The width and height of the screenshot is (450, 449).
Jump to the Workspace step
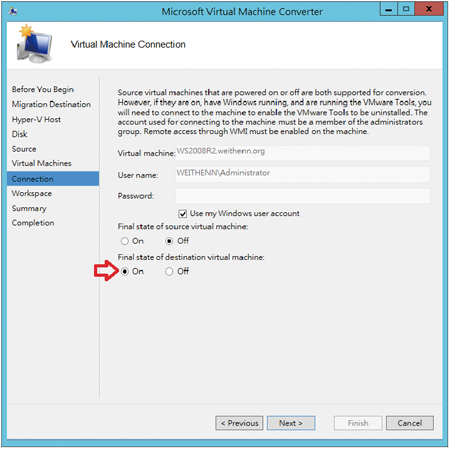pyautogui.click(x=32, y=194)
